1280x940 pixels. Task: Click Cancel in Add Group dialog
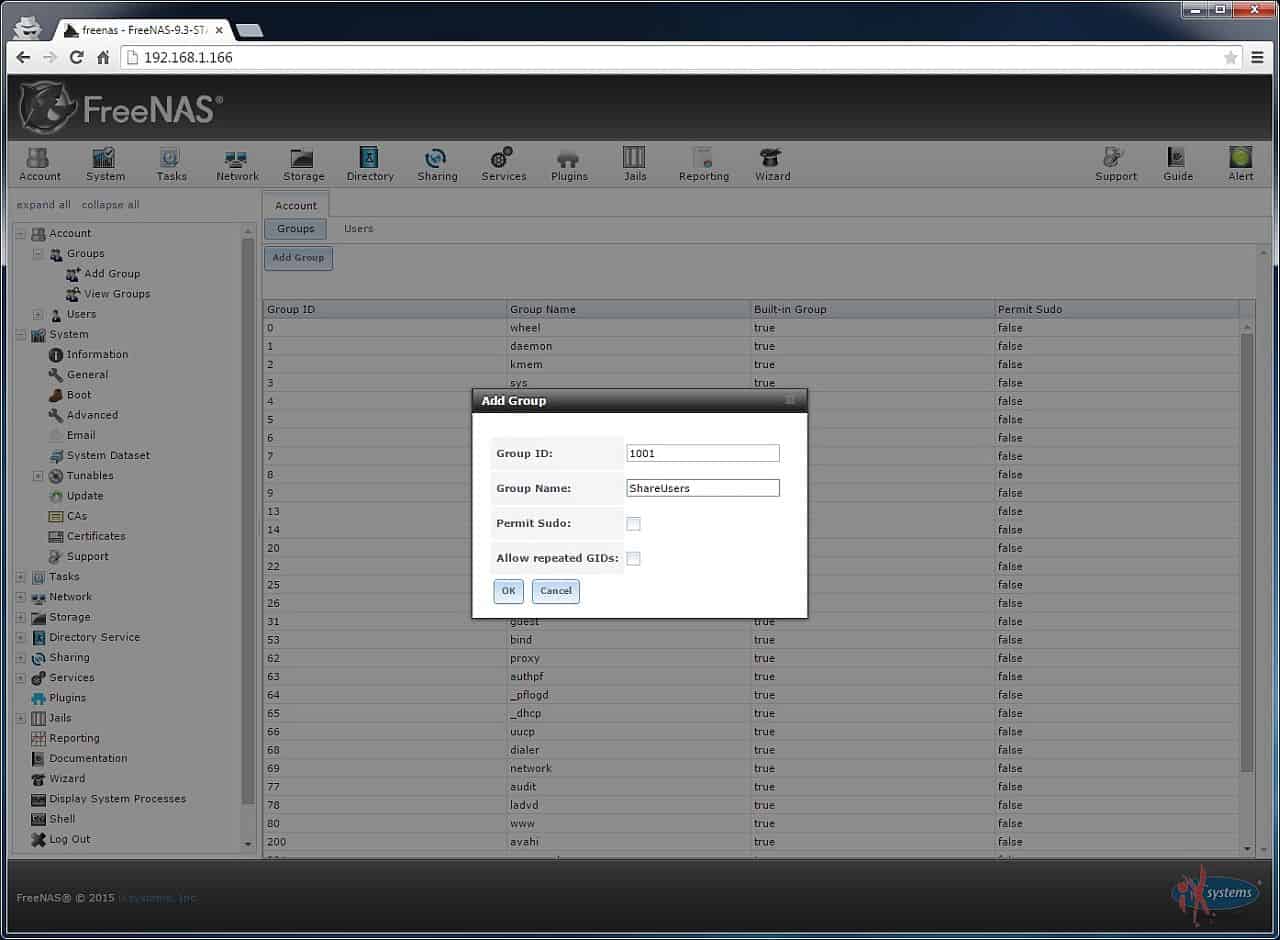click(556, 591)
